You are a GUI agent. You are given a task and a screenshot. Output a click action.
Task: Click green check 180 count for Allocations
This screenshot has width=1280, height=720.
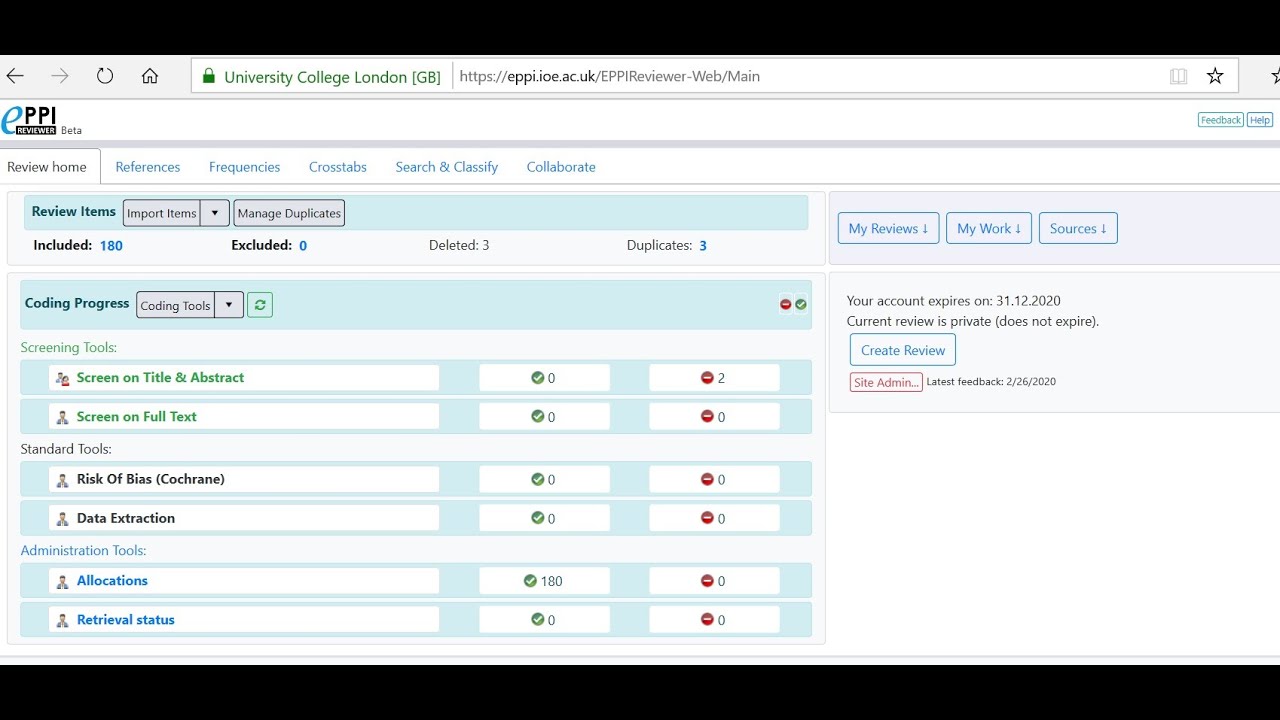click(544, 581)
